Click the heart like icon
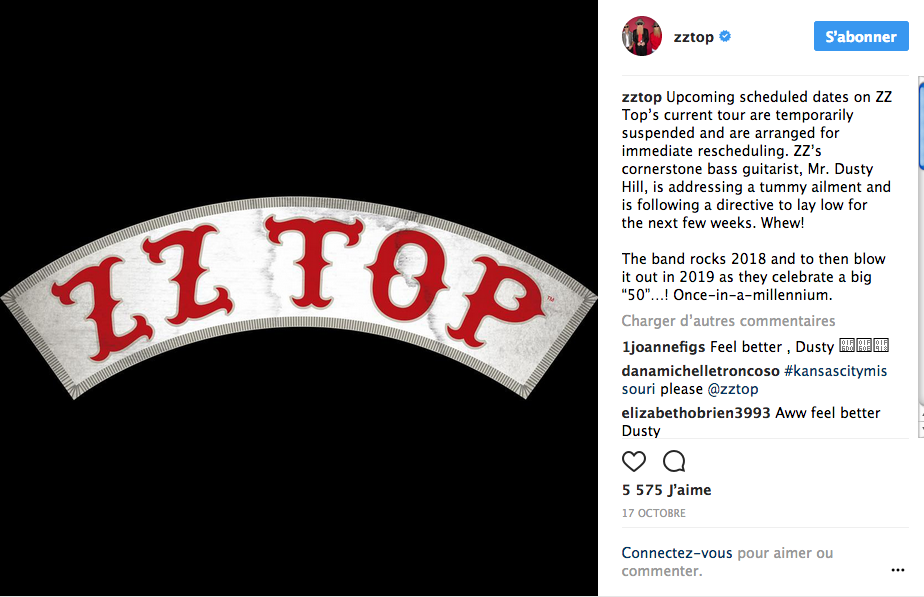Viewport: 924px width, 597px height. pos(634,461)
